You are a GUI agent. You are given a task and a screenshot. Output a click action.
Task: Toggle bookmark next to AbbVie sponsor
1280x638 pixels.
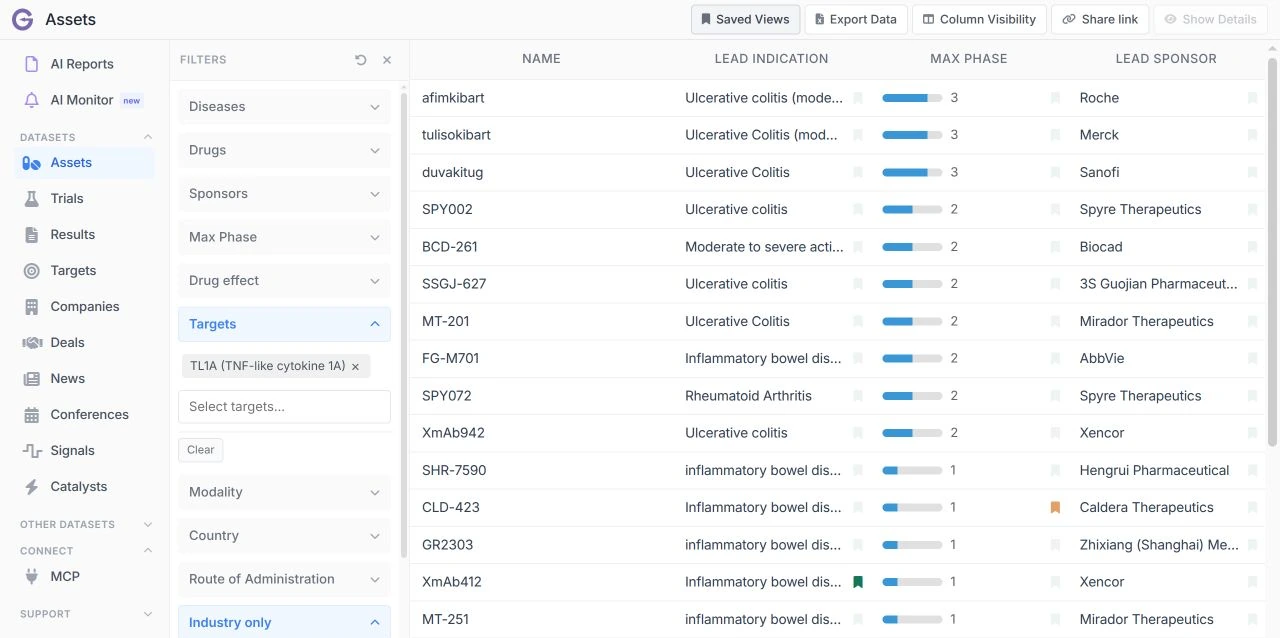point(1252,359)
